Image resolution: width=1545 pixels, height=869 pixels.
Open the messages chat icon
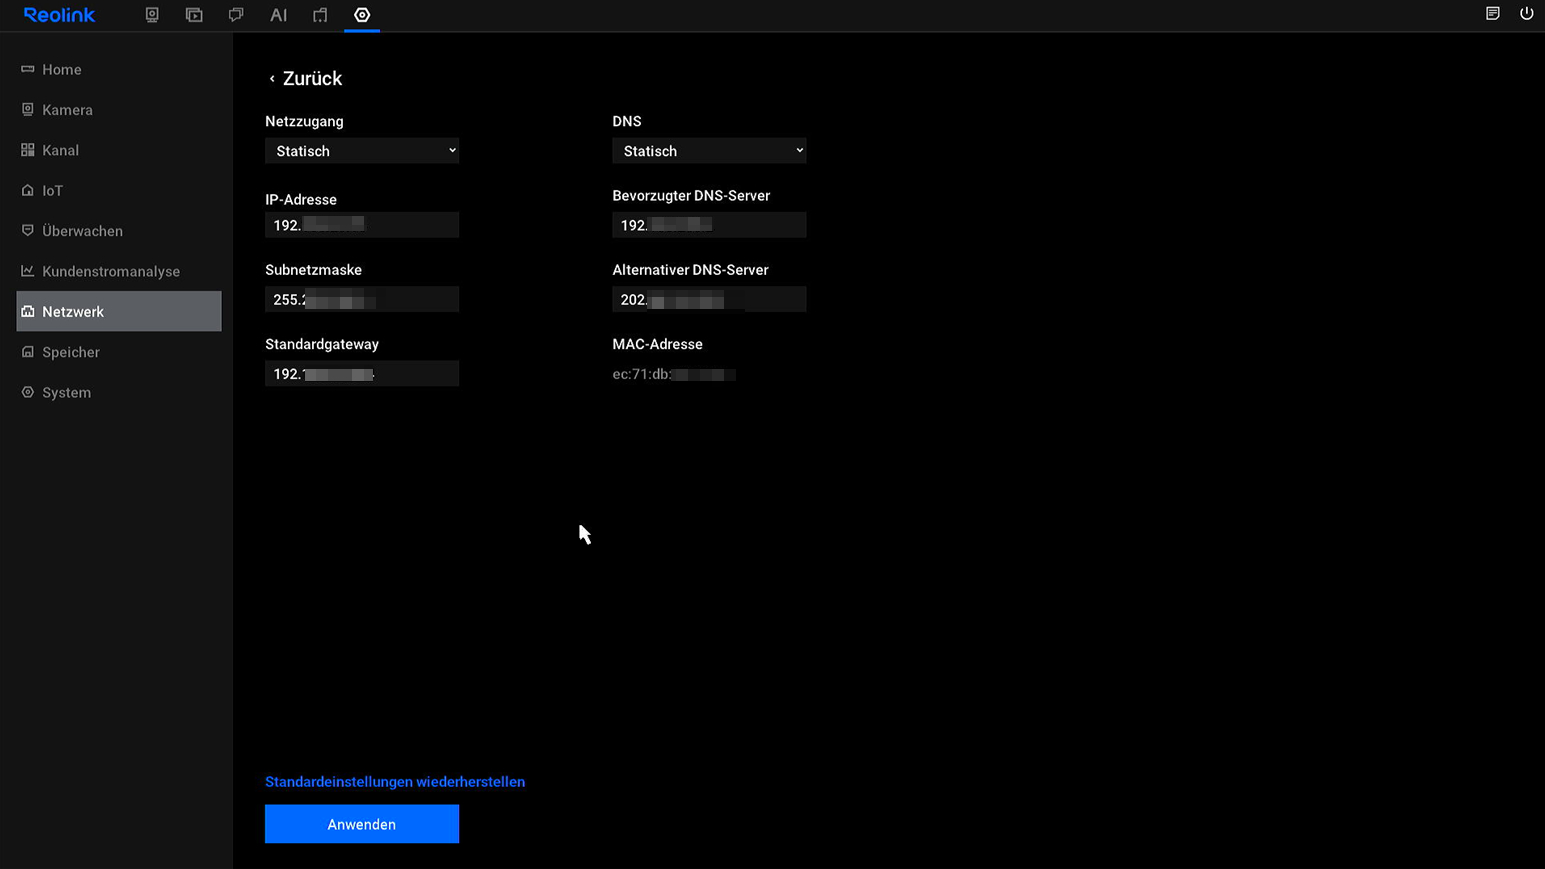click(236, 15)
